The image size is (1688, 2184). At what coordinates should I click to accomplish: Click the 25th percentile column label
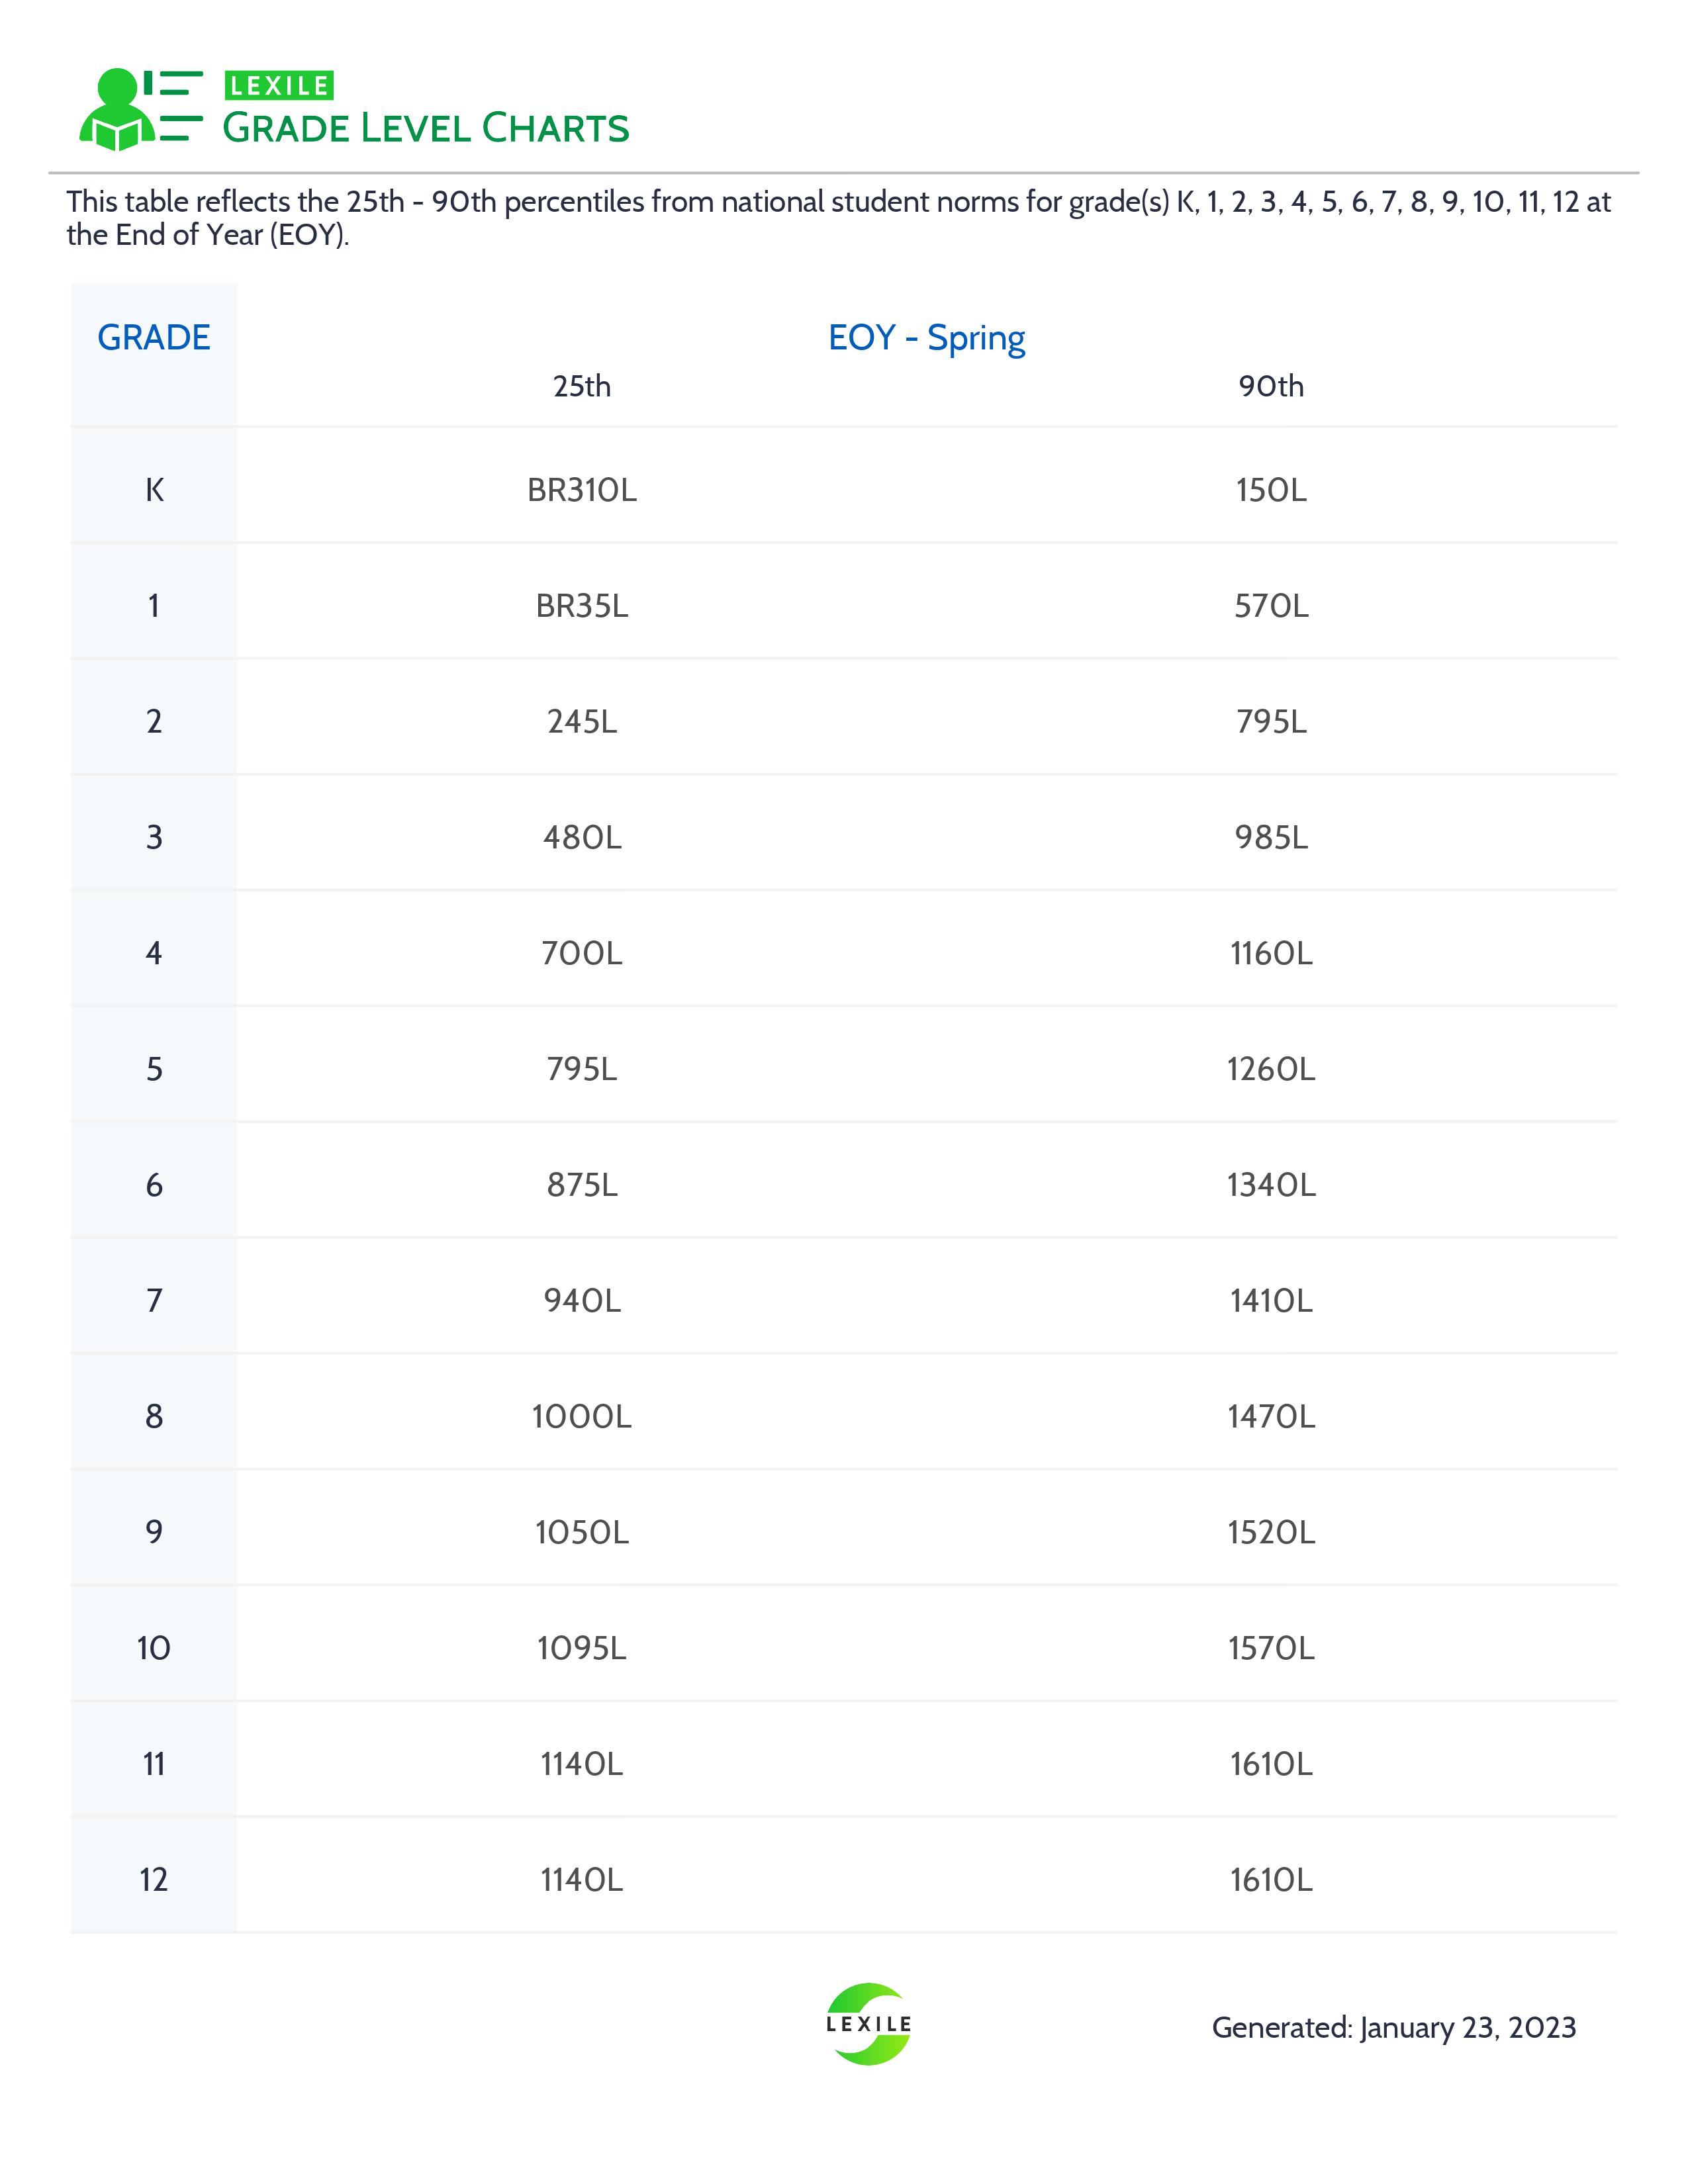[x=582, y=386]
